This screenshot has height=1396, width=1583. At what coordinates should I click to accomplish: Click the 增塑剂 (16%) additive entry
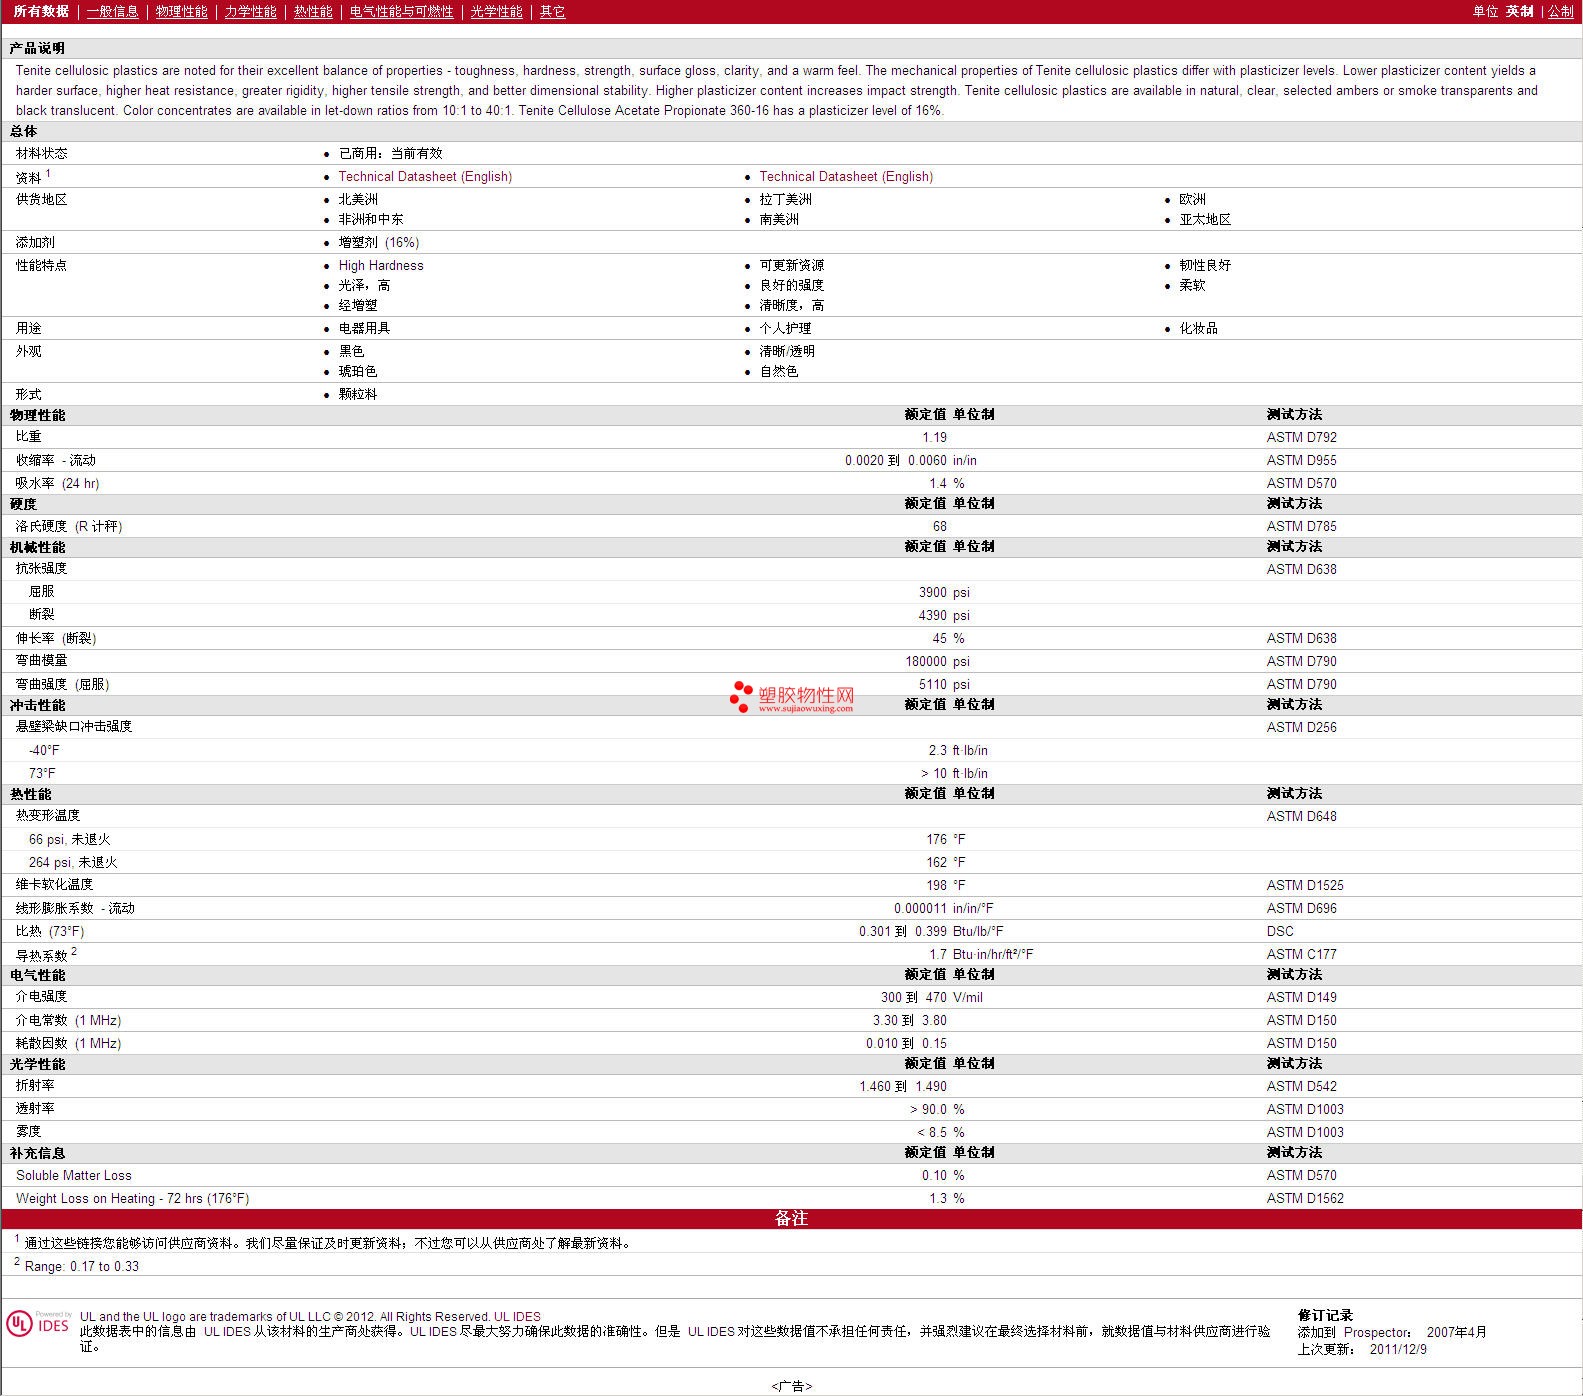(379, 242)
